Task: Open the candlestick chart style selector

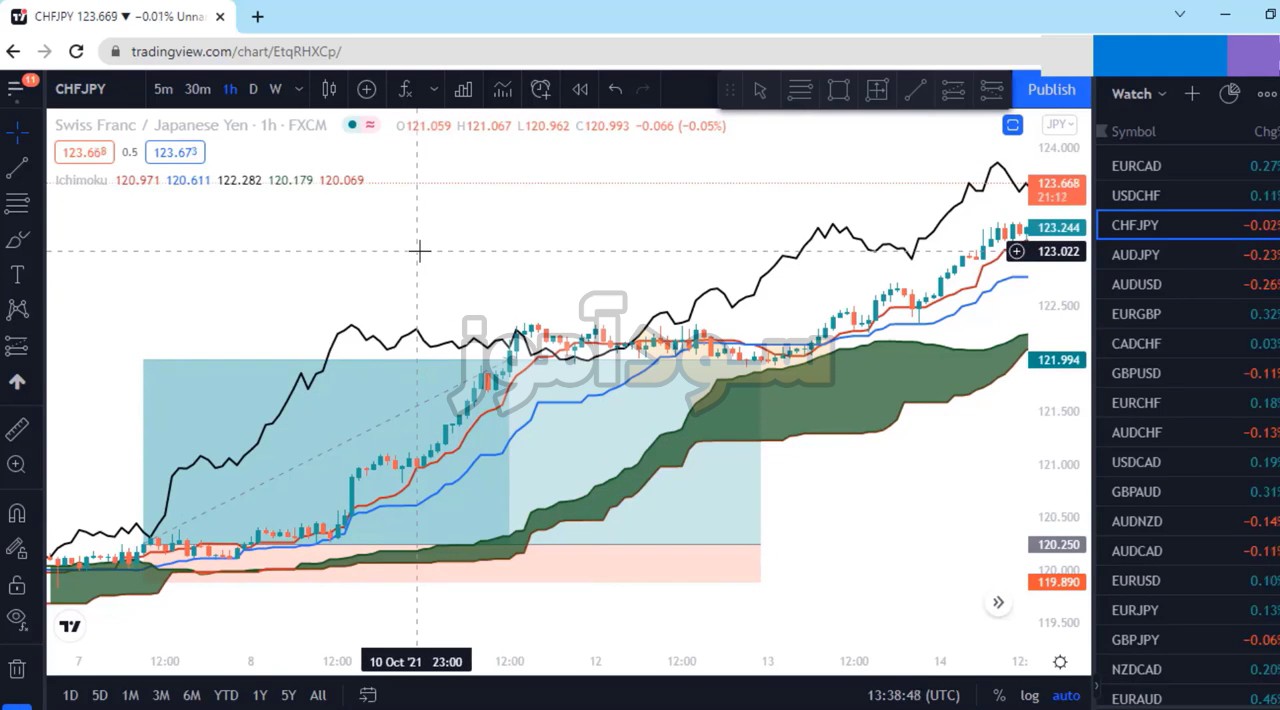Action: [x=329, y=90]
